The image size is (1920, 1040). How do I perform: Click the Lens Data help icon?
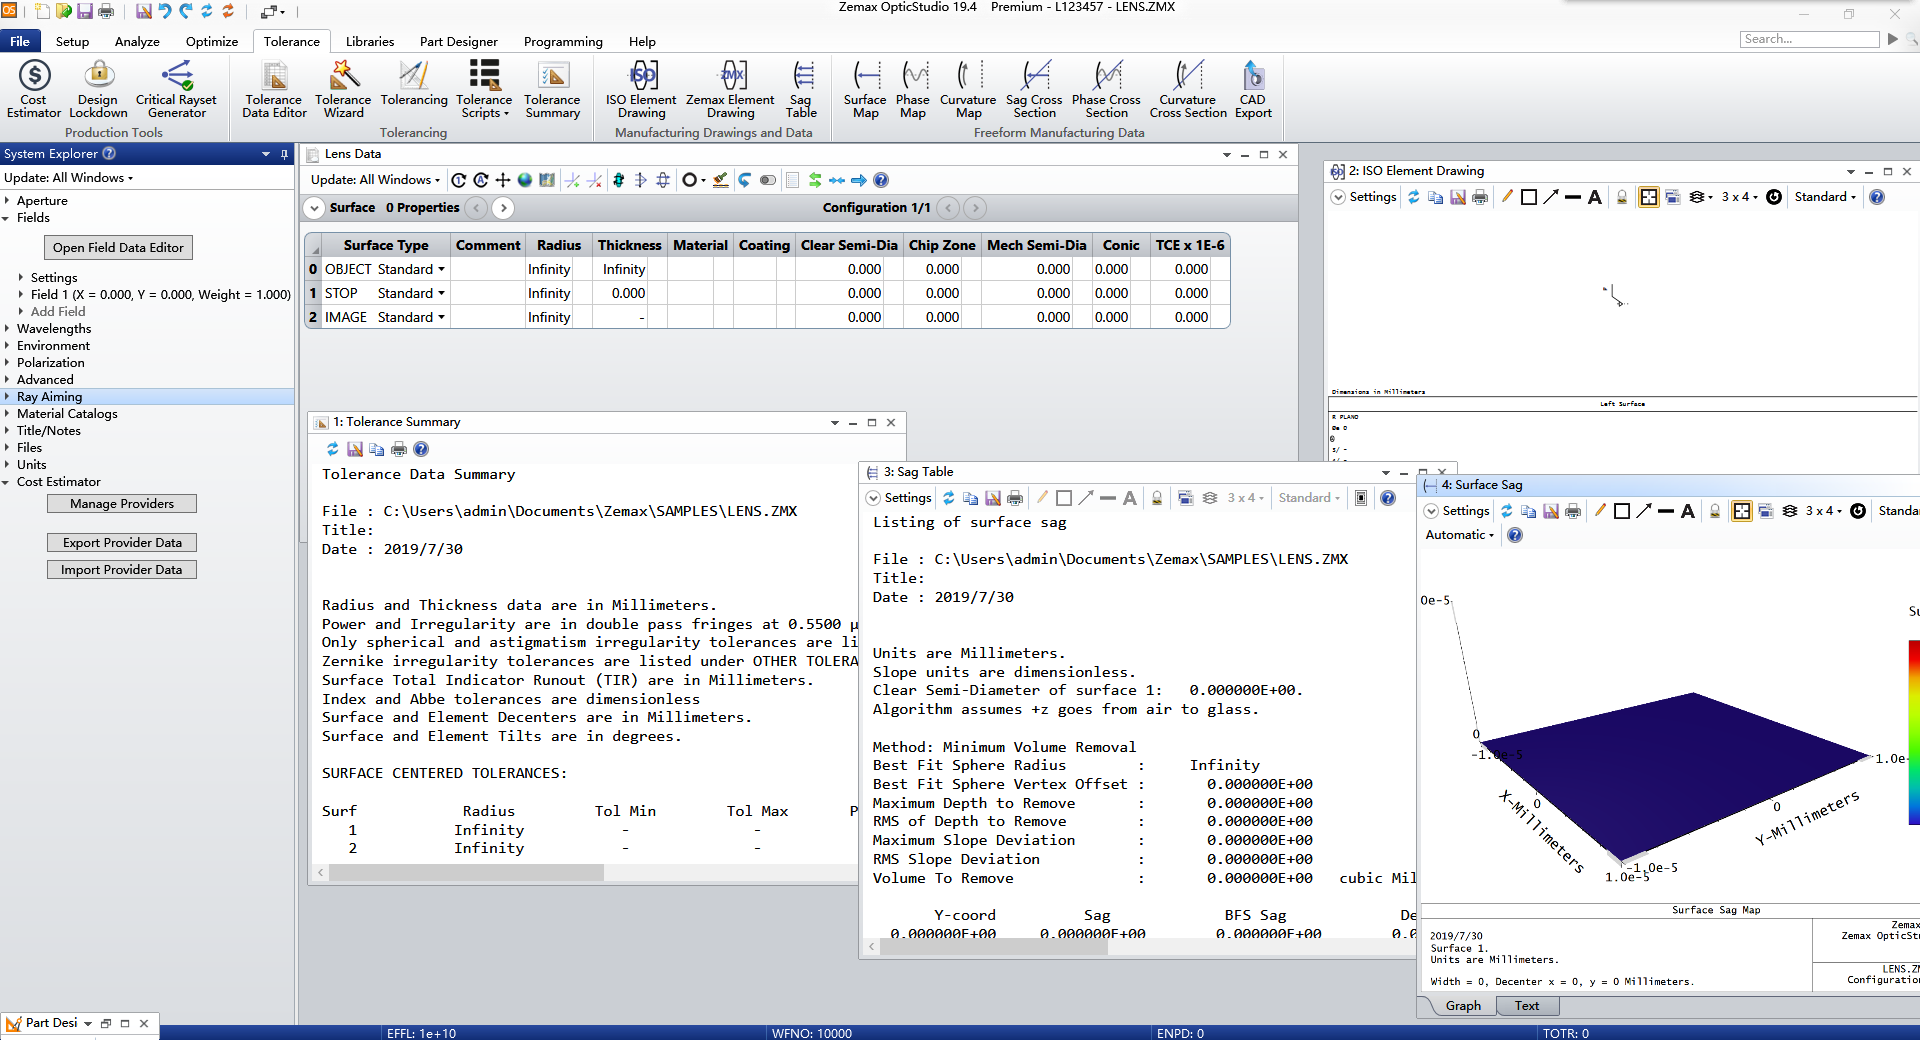click(881, 180)
